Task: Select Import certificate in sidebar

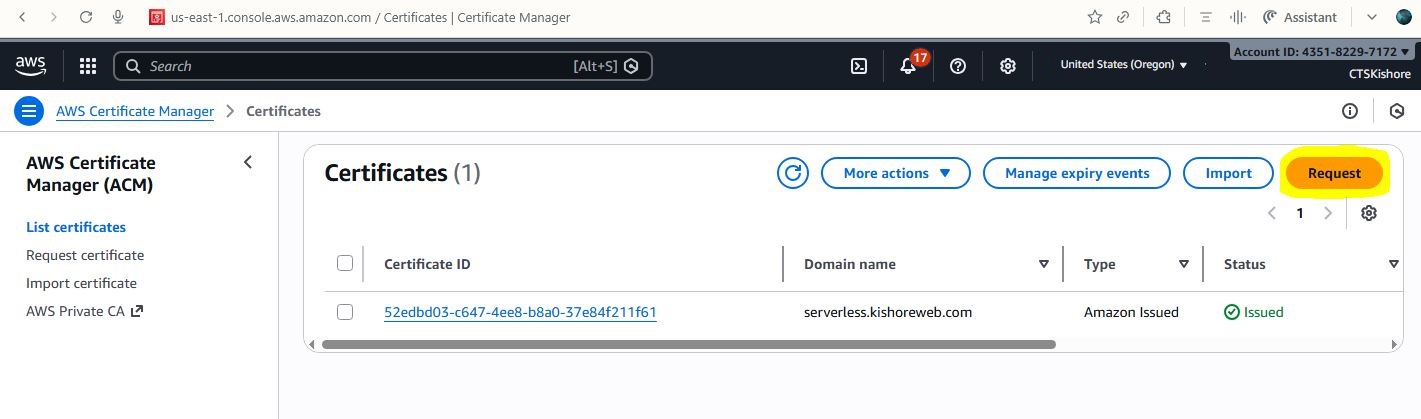Action: pyautogui.click(x=81, y=283)
